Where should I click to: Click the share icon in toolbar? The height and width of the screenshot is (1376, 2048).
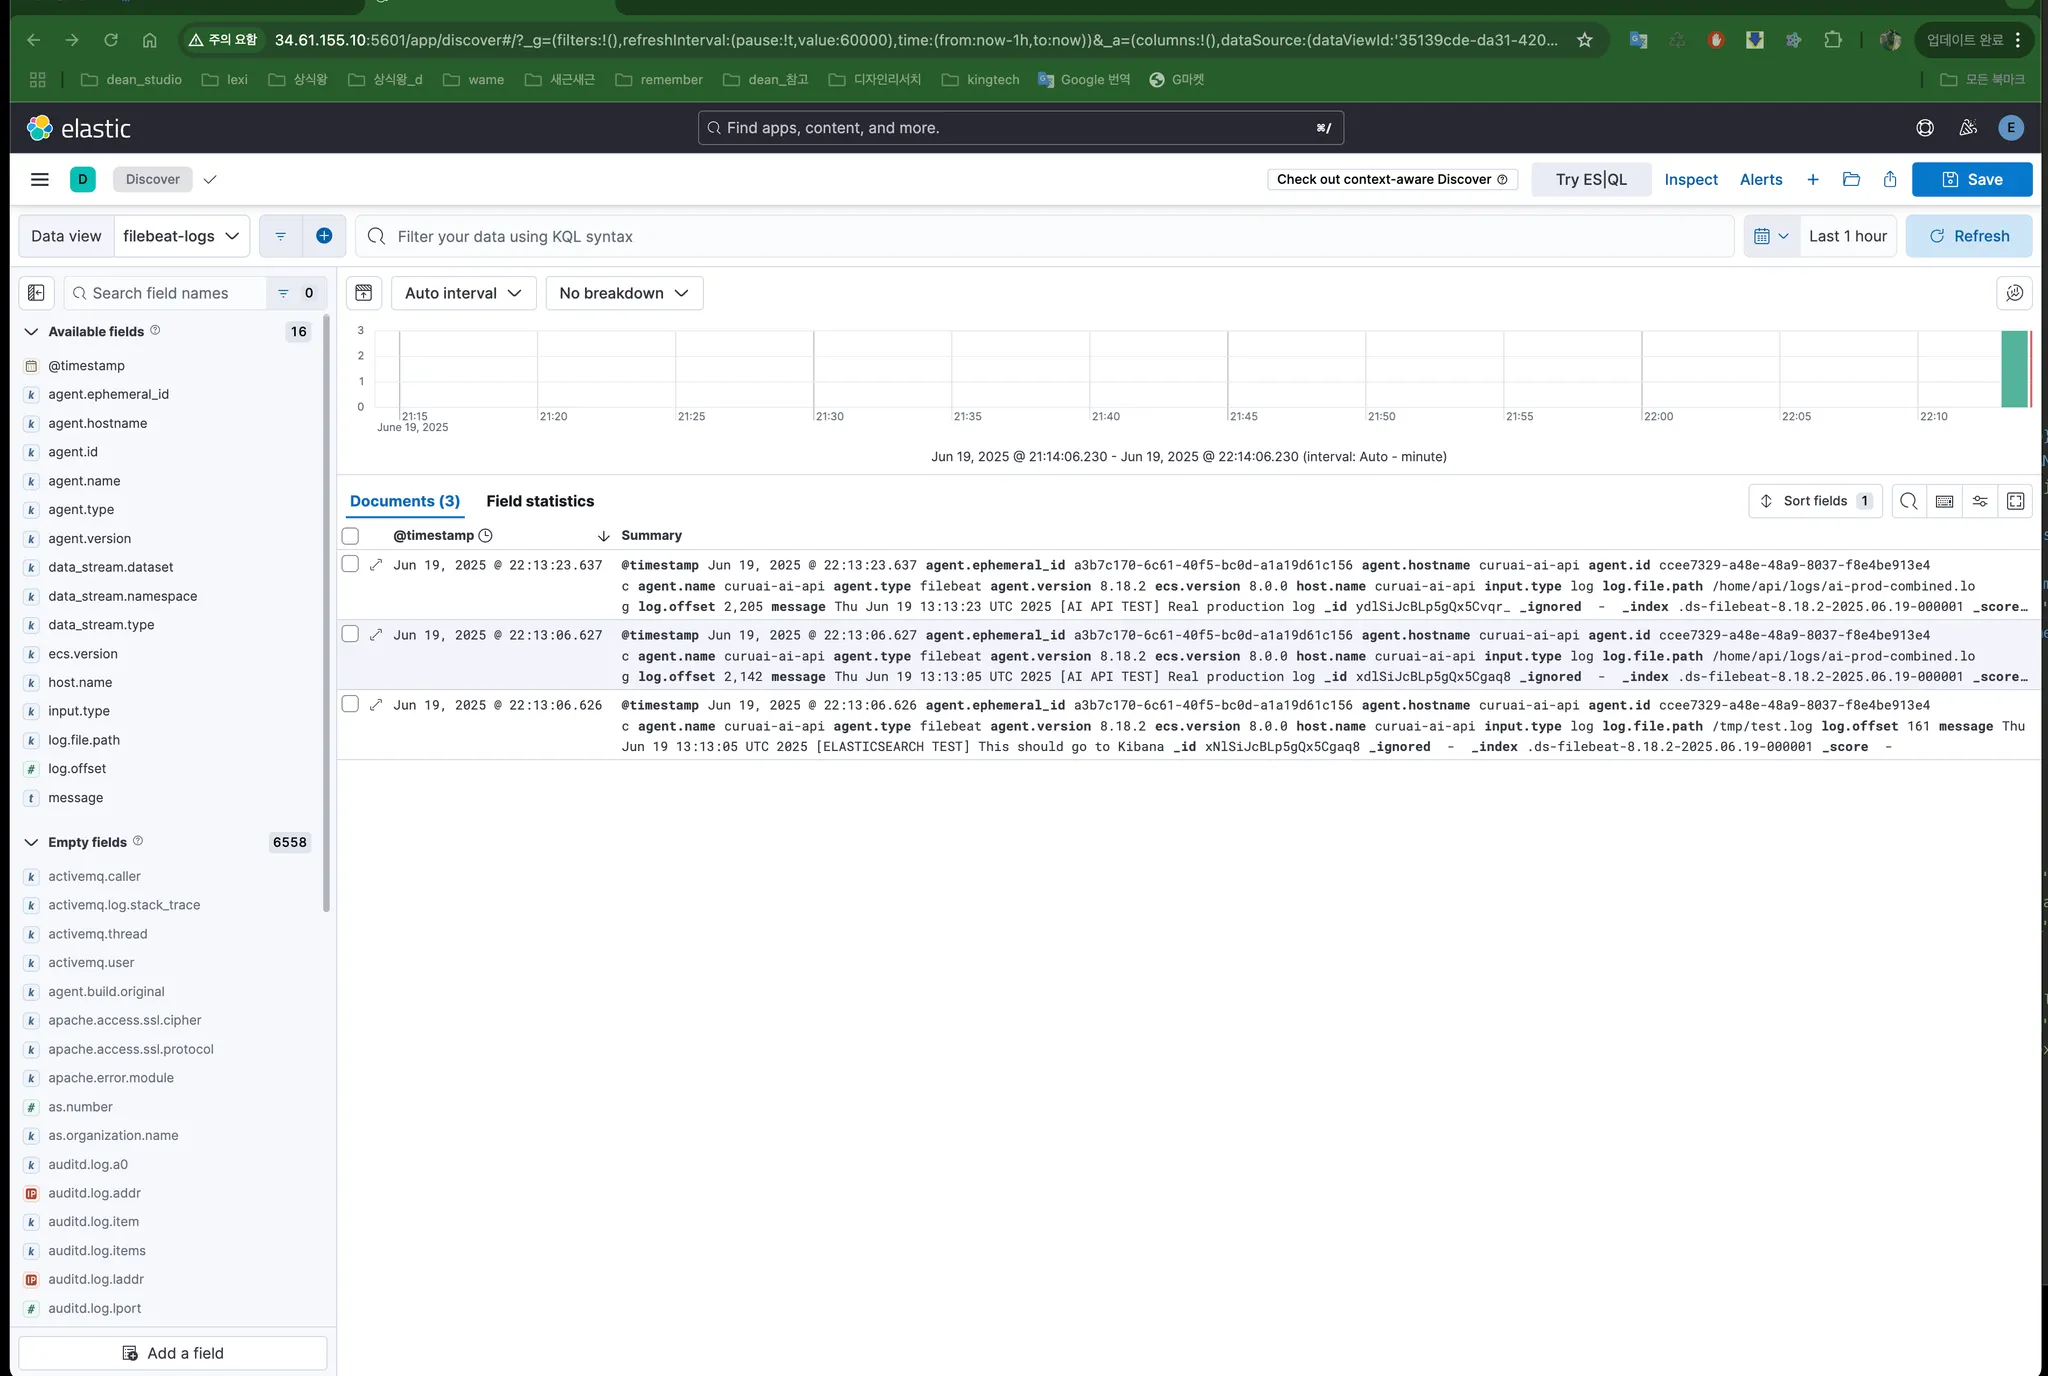[1890, 179]
